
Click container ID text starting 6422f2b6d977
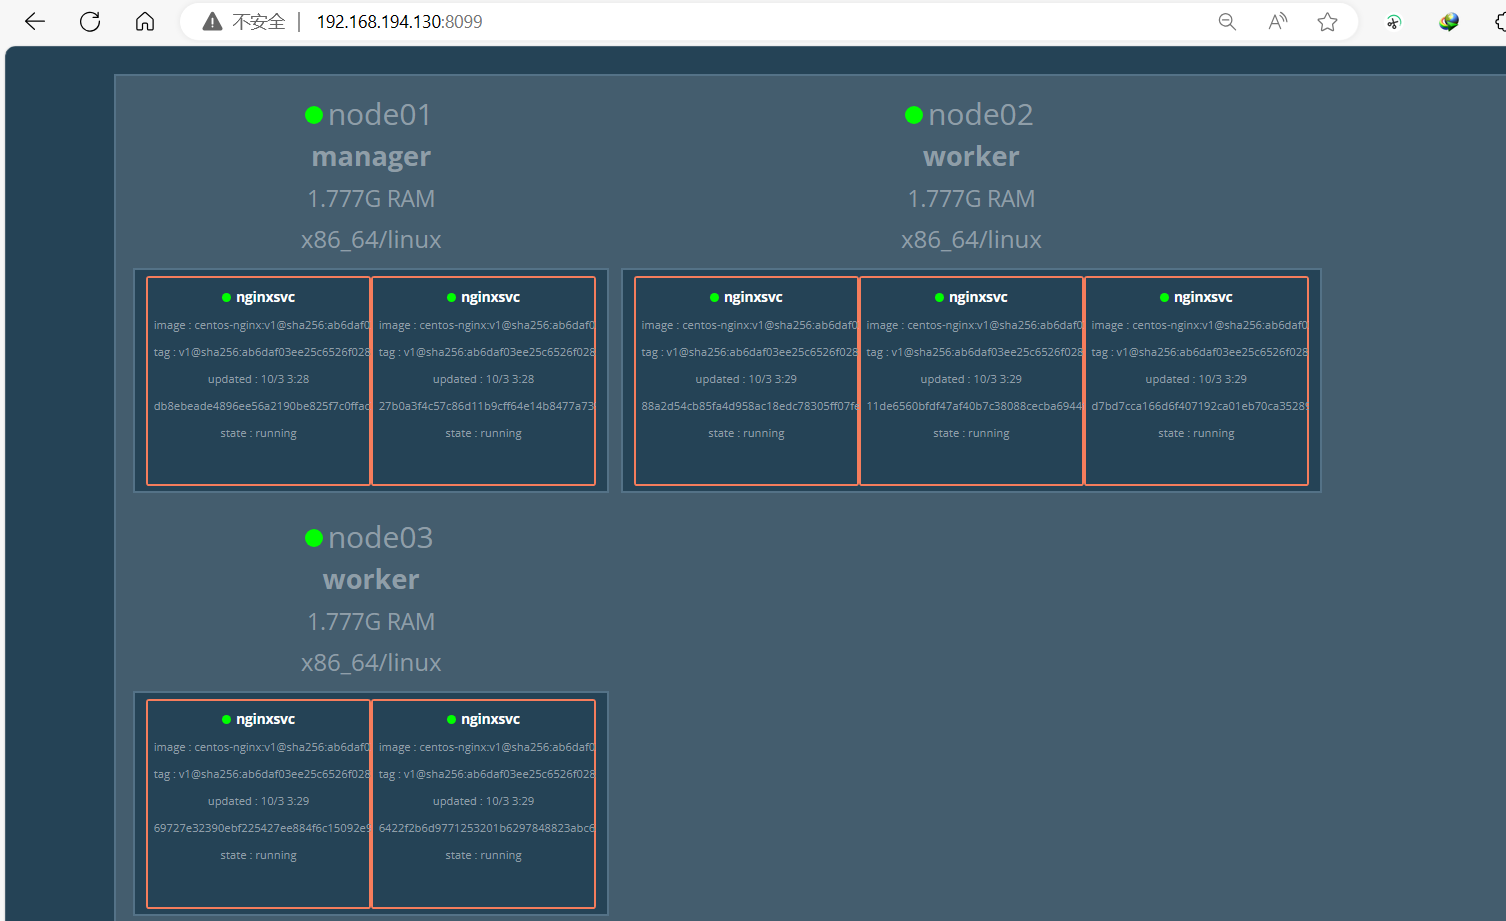click(x=487, y=828)
